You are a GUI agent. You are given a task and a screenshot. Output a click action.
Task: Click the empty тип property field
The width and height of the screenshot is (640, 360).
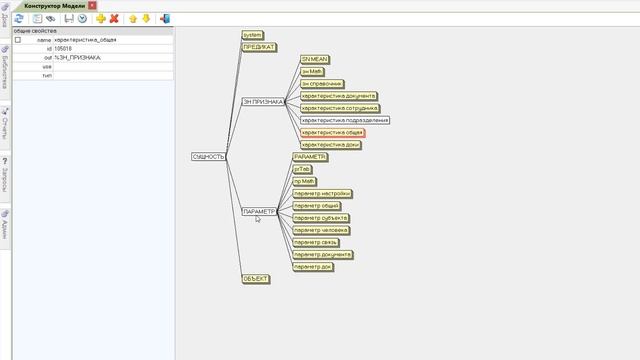point(113,76)
